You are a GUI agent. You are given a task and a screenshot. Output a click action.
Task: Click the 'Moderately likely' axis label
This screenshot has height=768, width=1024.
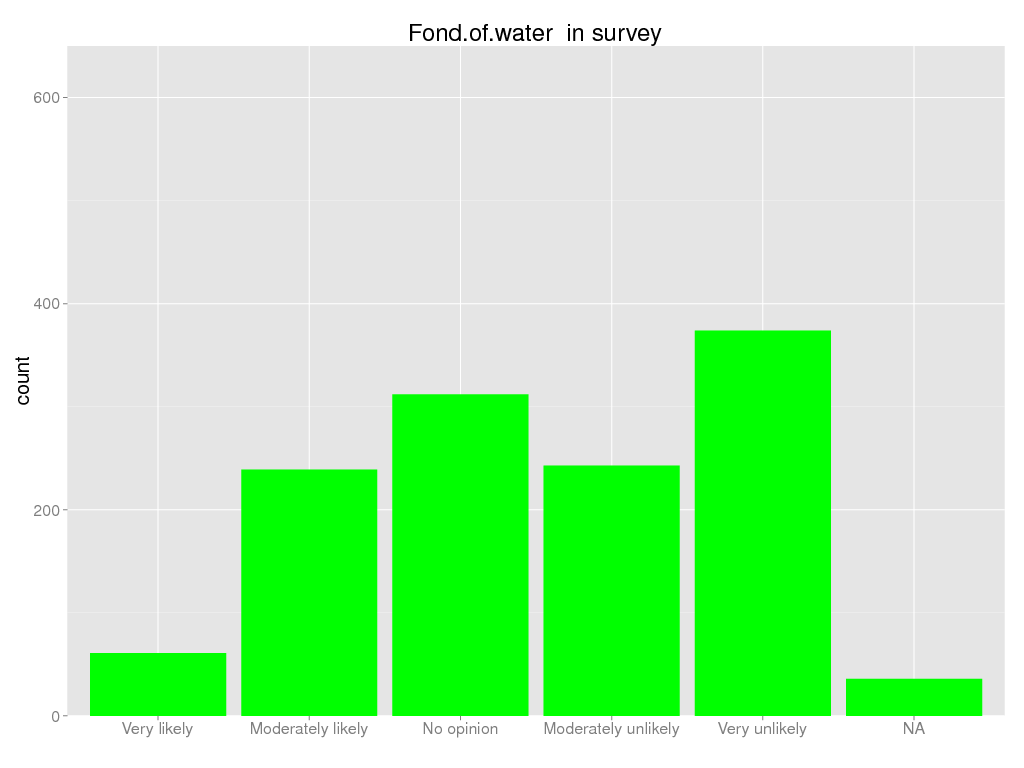(x=309, y=729)
